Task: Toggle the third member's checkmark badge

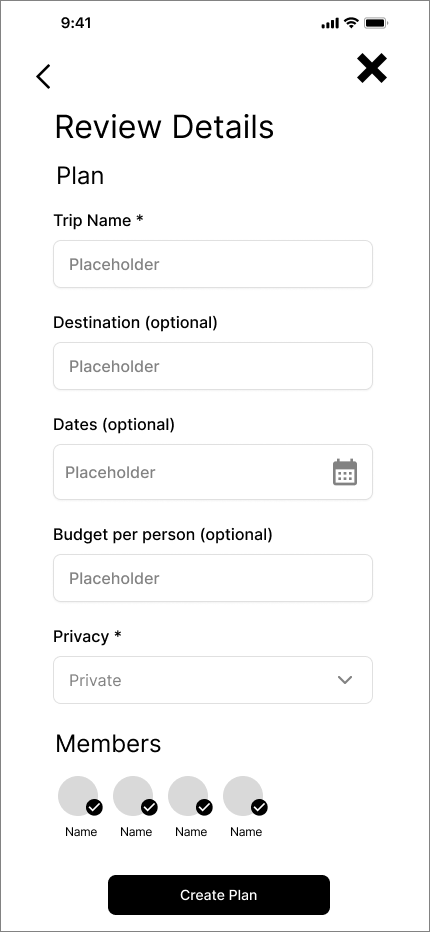Action: click(204, 807)
